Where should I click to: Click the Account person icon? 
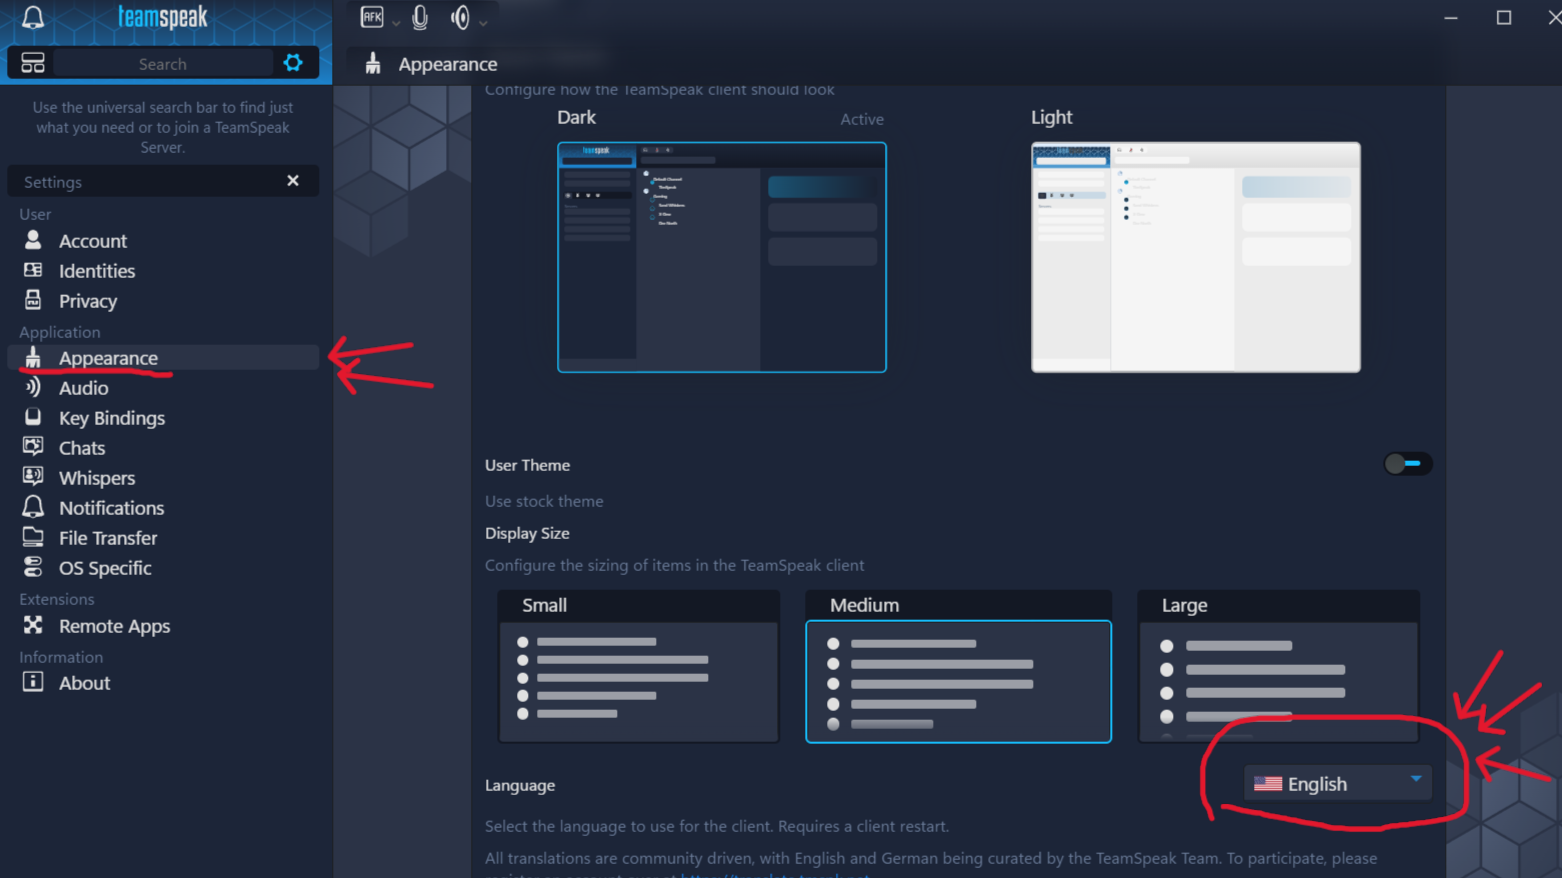[x=33, y=240]
